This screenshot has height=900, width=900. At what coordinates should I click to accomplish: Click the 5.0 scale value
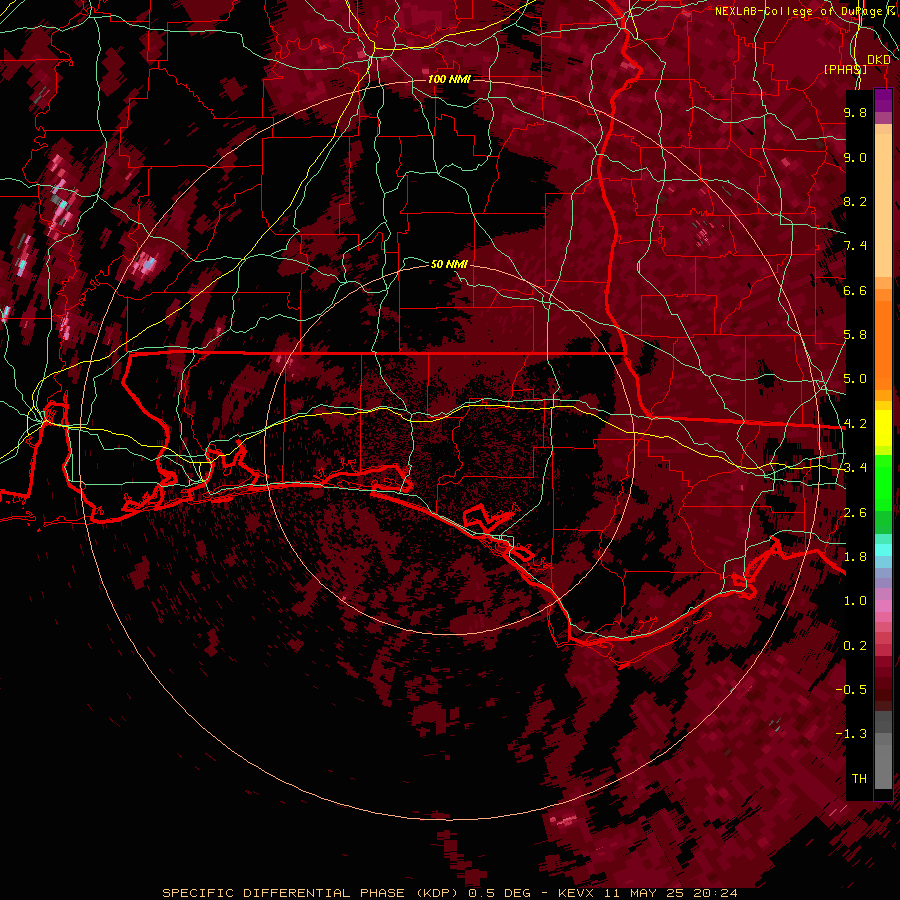point(855,379)
